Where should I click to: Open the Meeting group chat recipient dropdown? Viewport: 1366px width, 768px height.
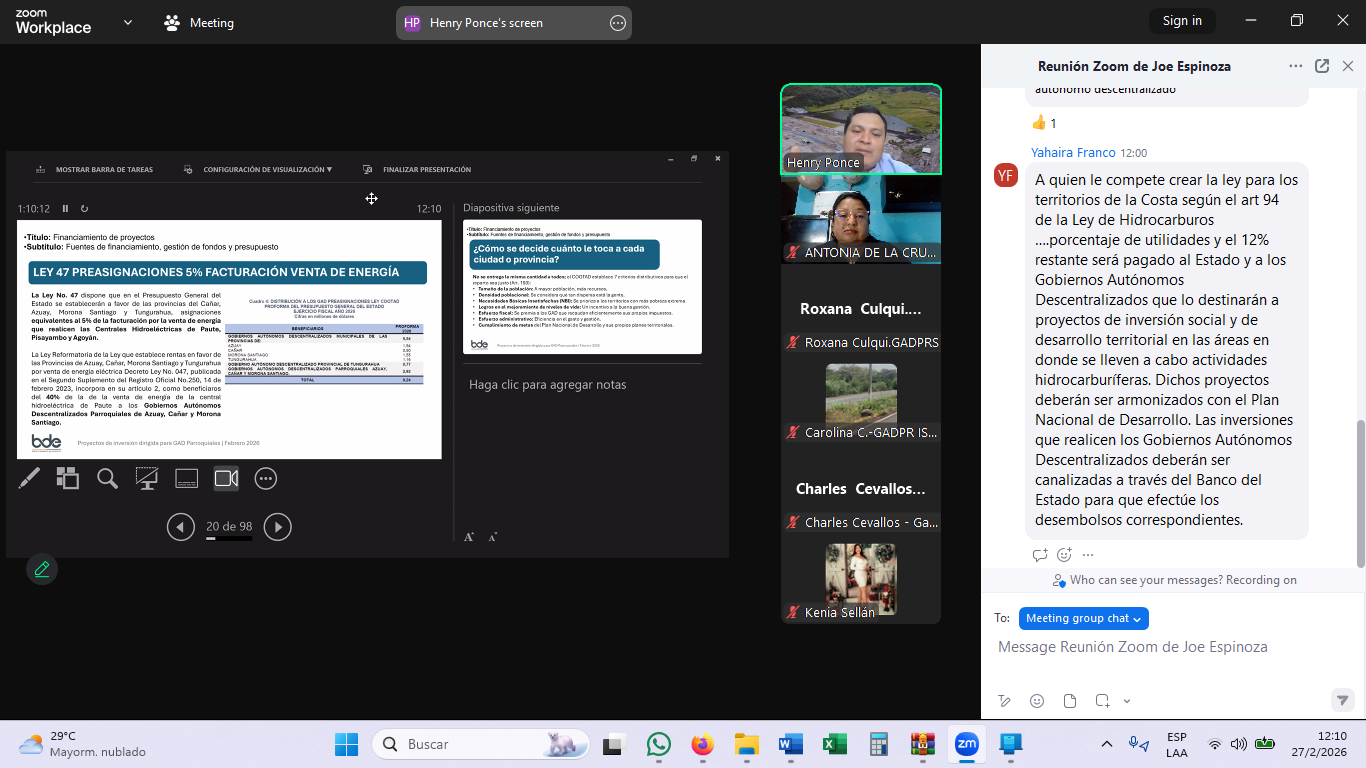click(x=1083, y=618)
